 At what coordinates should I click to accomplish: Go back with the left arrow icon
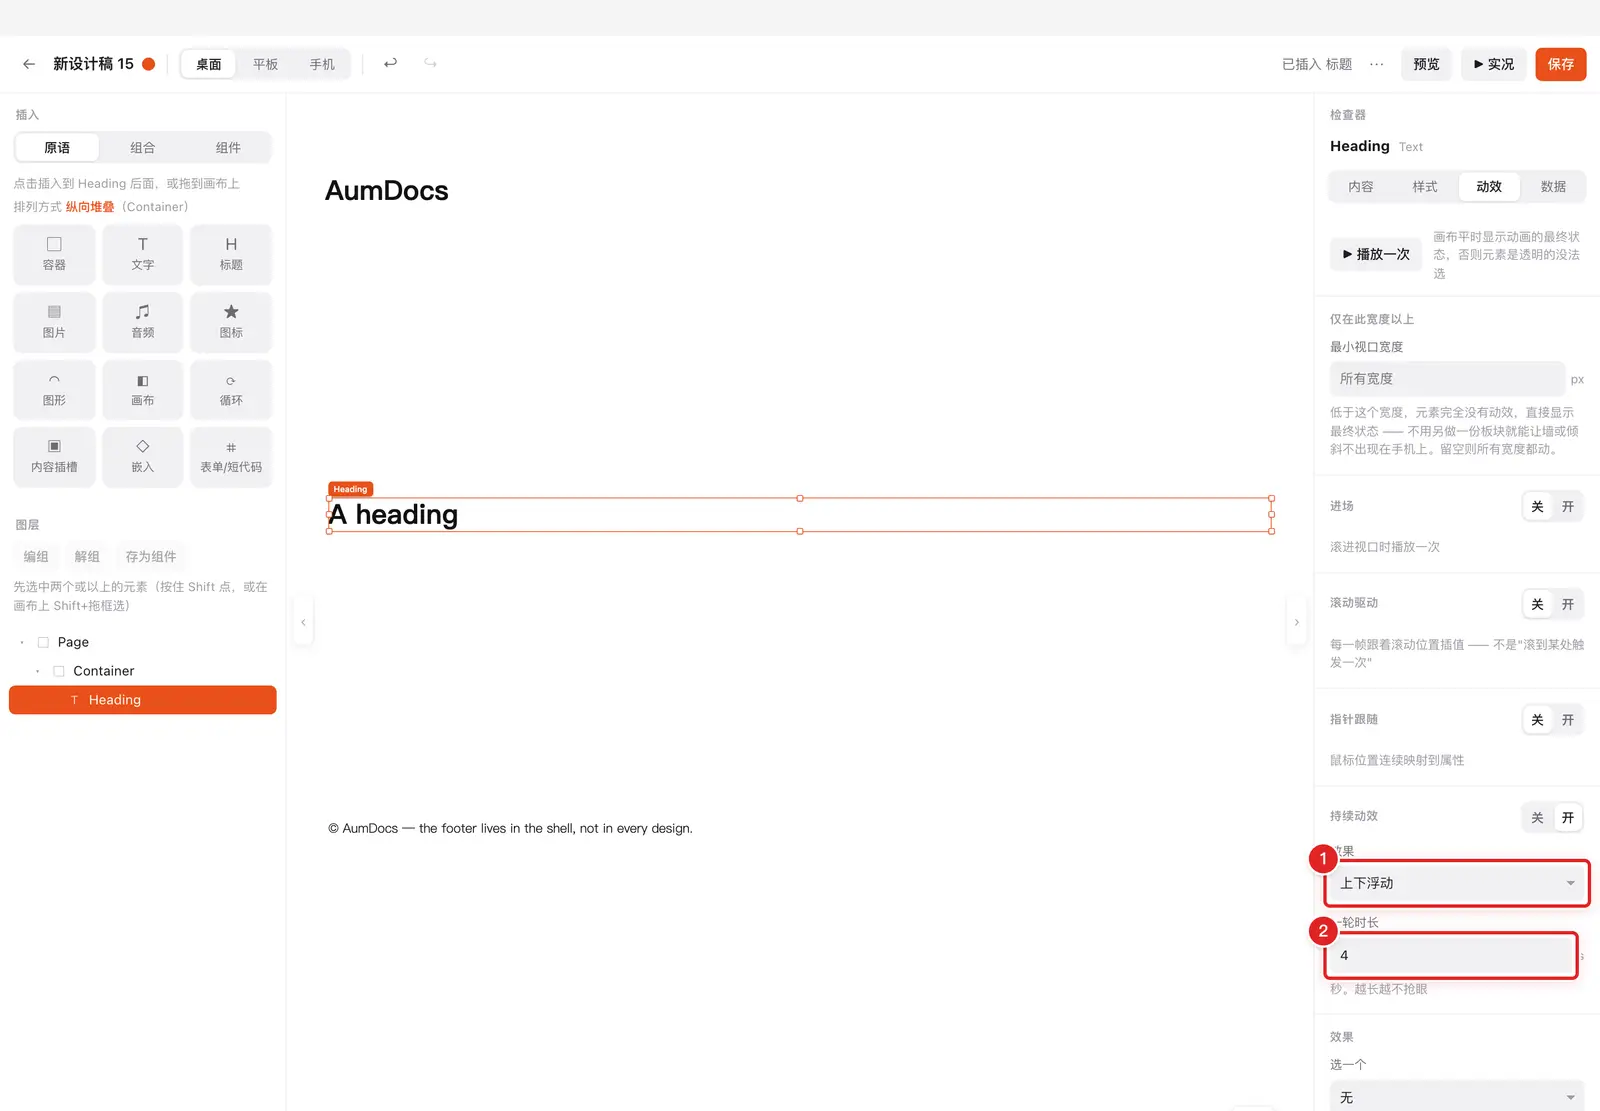[x=29, y=64]
